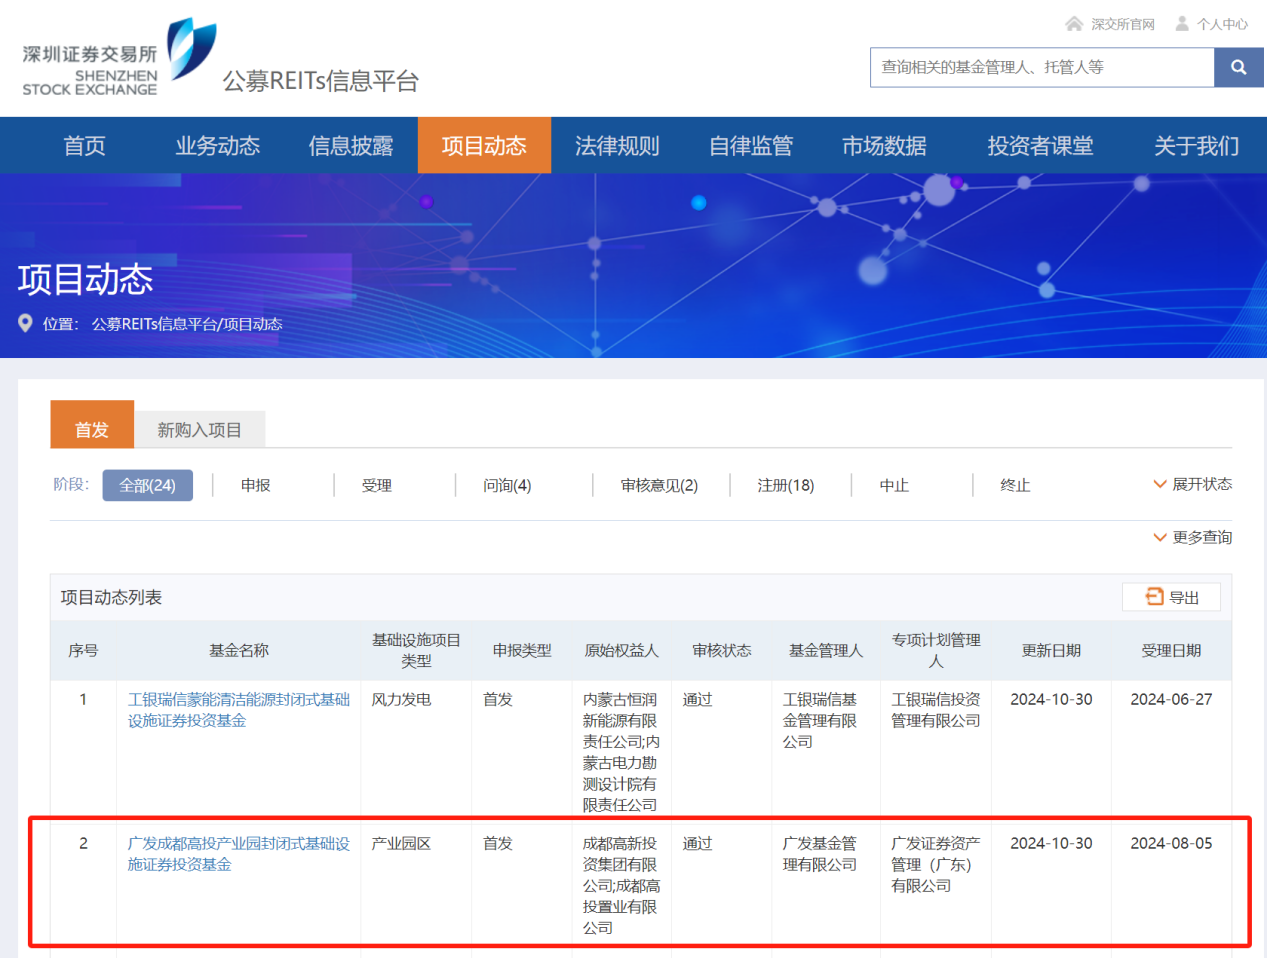The image size is (1267, 958).
Task: Open 广发成都高投产业园 fund link
Action: tap(238, 853)
